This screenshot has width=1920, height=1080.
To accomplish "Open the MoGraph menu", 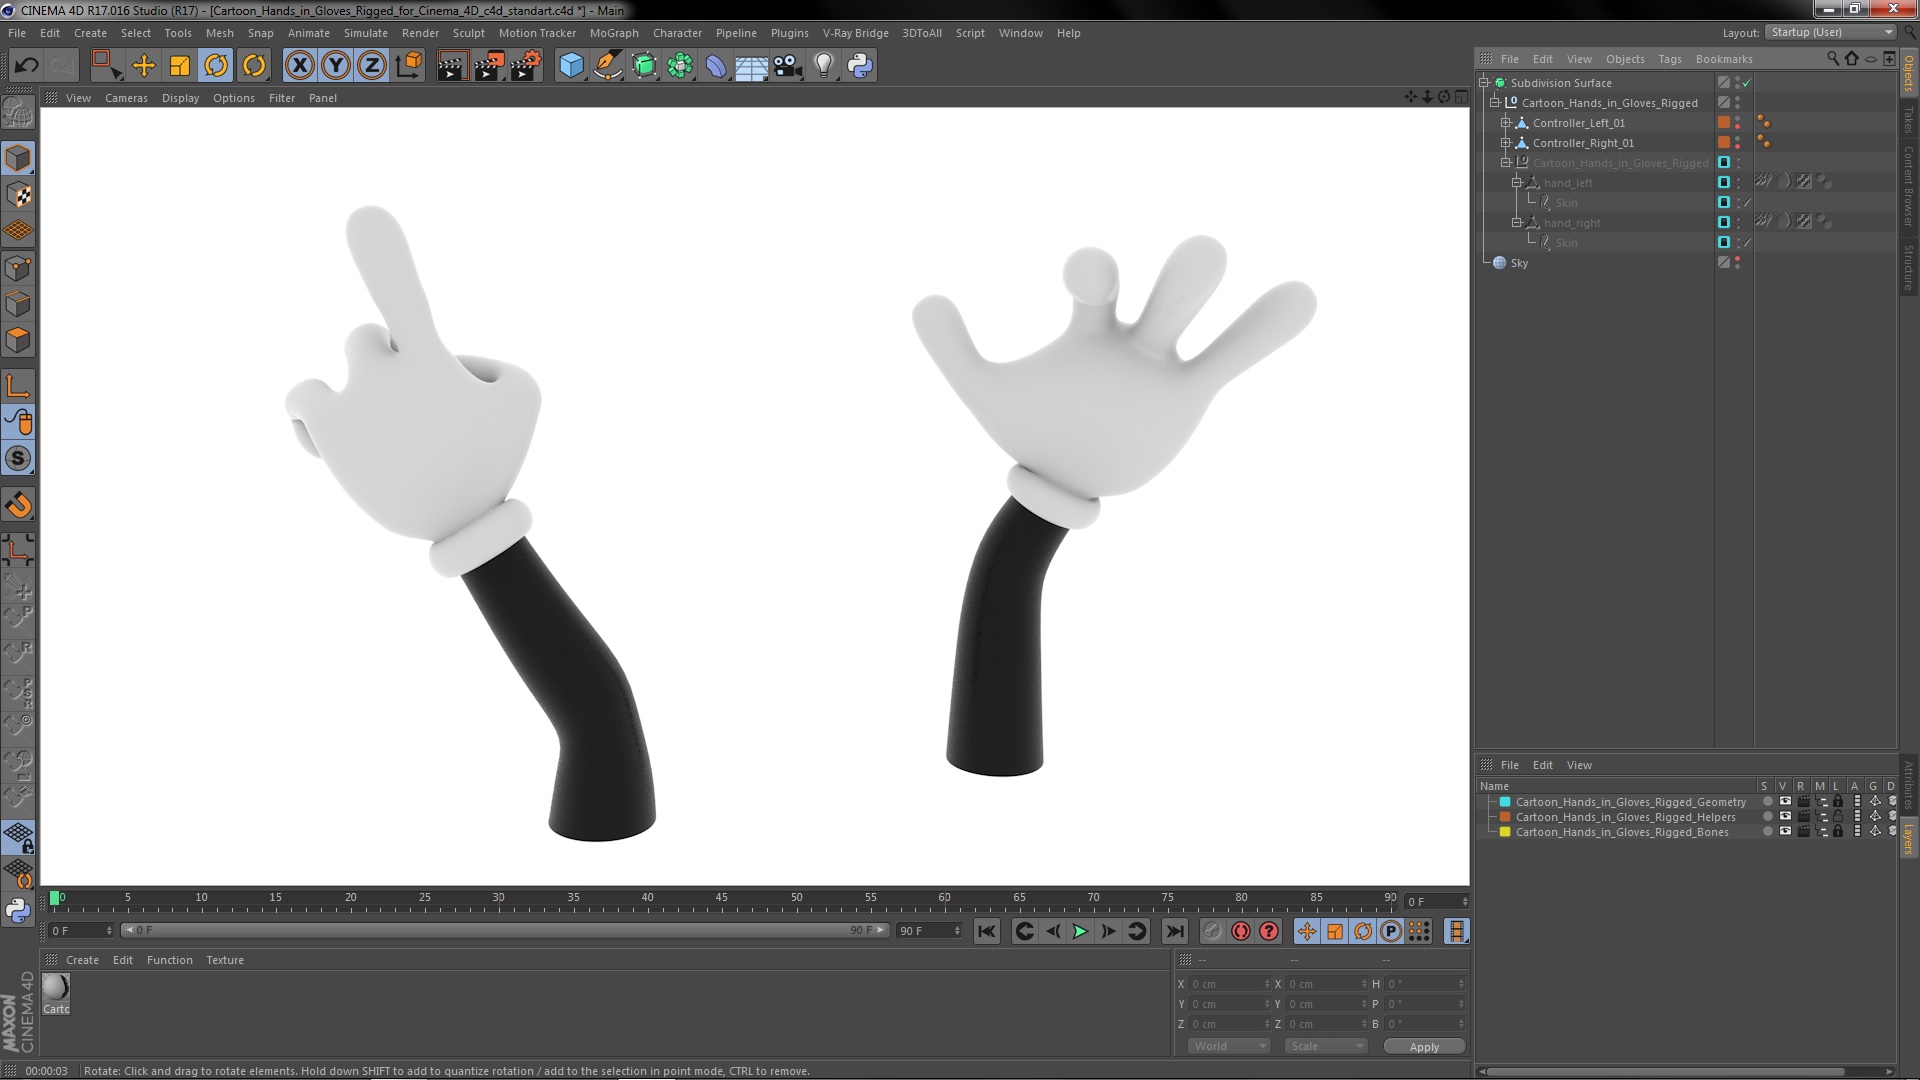I will [x=614, y=33].
